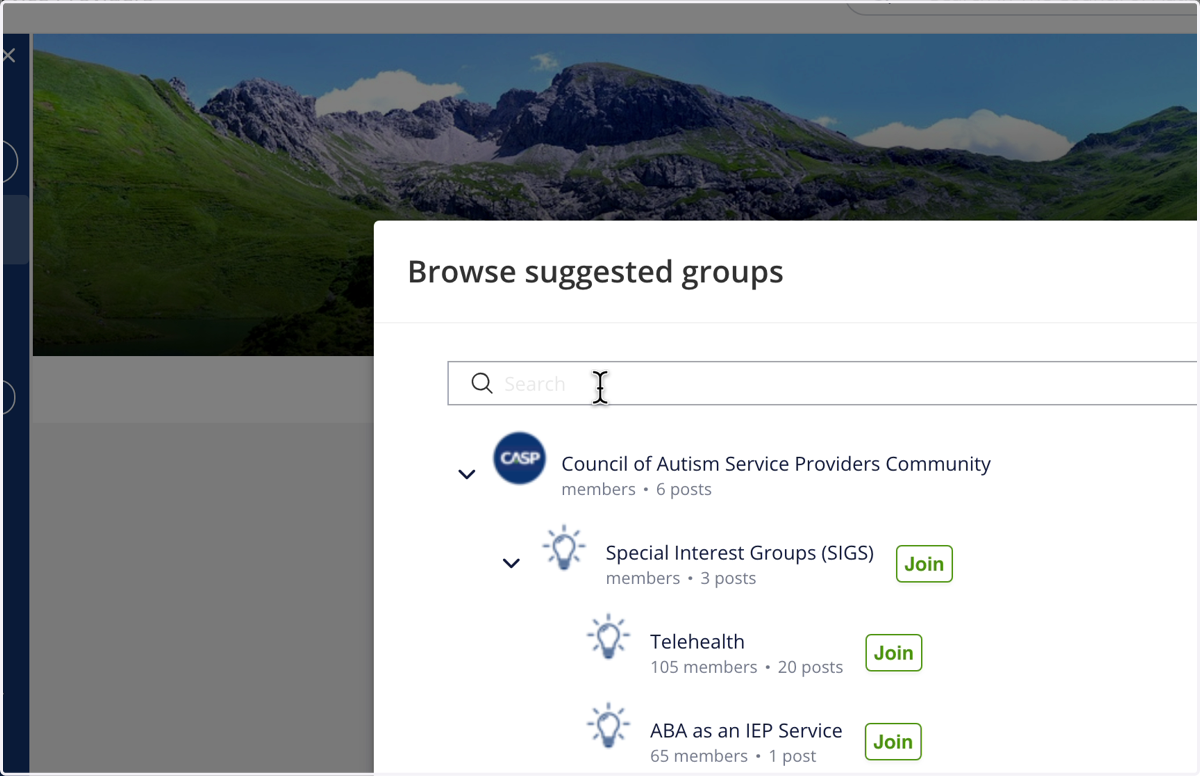Image resolution: width=1200 pixels, height=776 pixels.
Task: Open the Telehealth group name
Action: (x=697, y=642)
